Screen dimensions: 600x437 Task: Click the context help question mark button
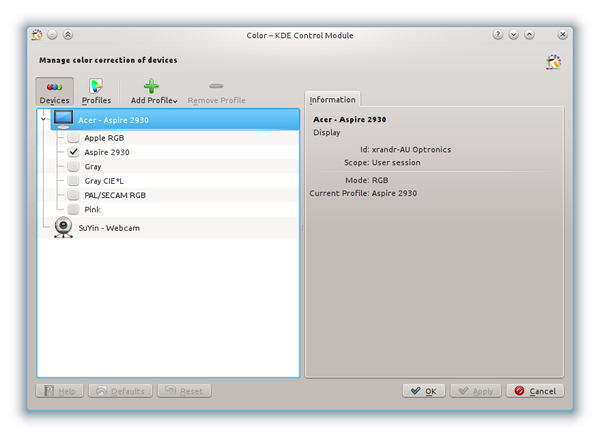pyautogui.click(x=497, y=35)
